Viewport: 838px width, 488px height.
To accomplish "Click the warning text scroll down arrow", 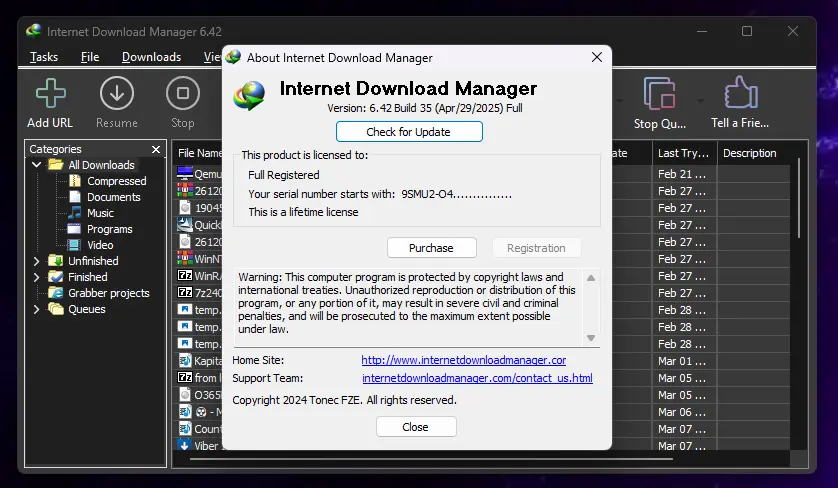I will click(591, 338).
